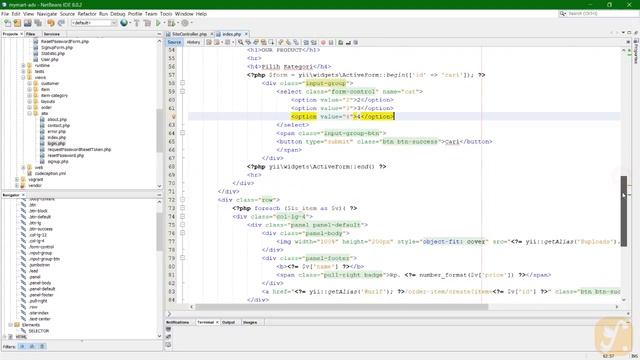Image resolution: width=640 pixels, height=360 pixels.
Task: Switch to the History editor view
Action: (193, 42)
